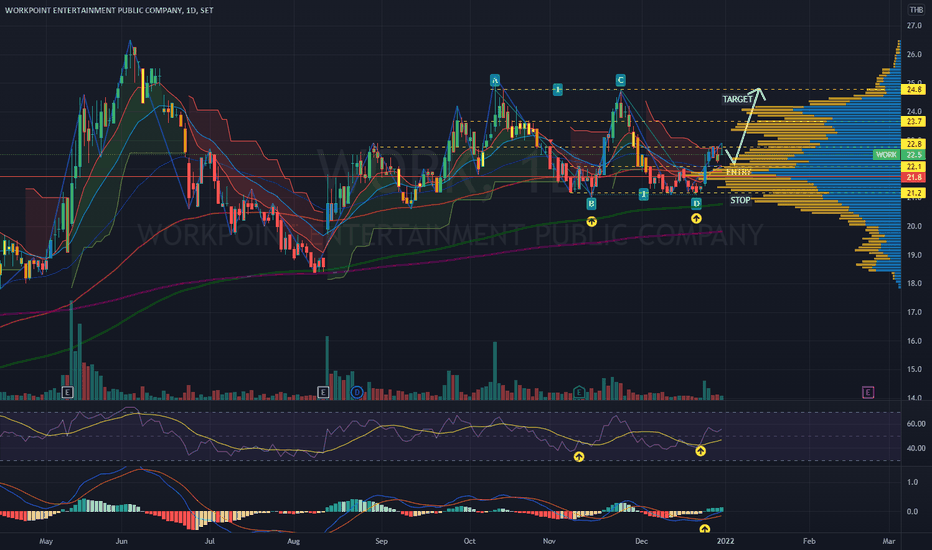This screenshot has height=550, width=932.
Task: Click the earnings E marker in August
Action: click(323, 392)
